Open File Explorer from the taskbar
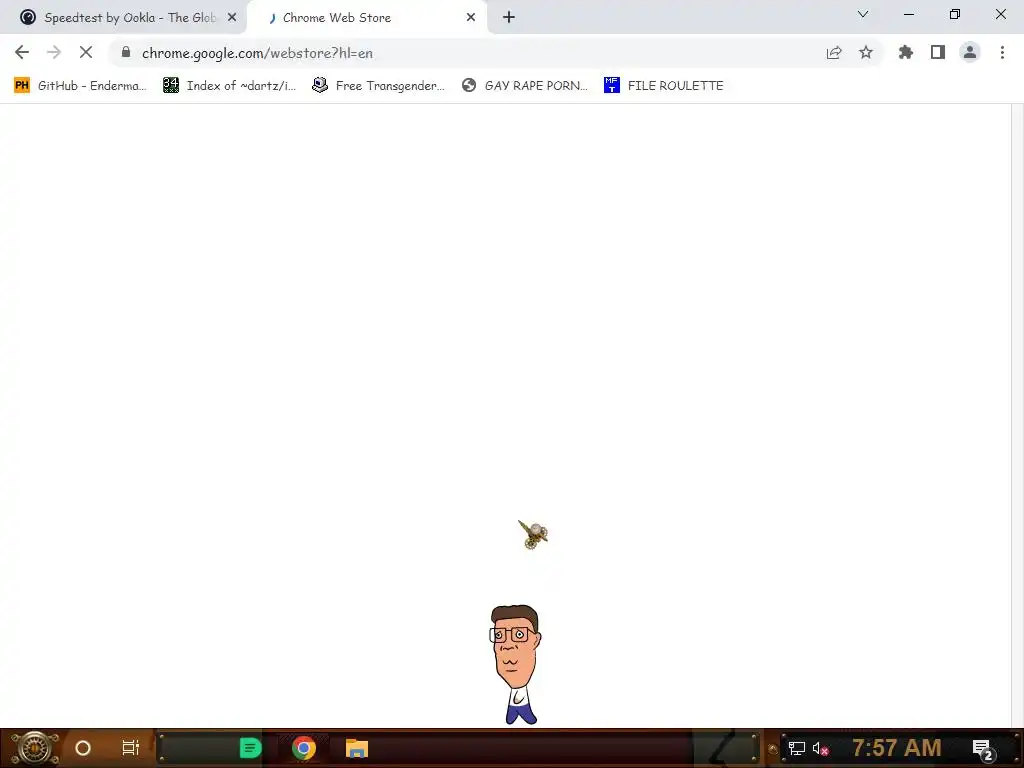This screenshot has height=768, width=1024. [x=357, y=748]
